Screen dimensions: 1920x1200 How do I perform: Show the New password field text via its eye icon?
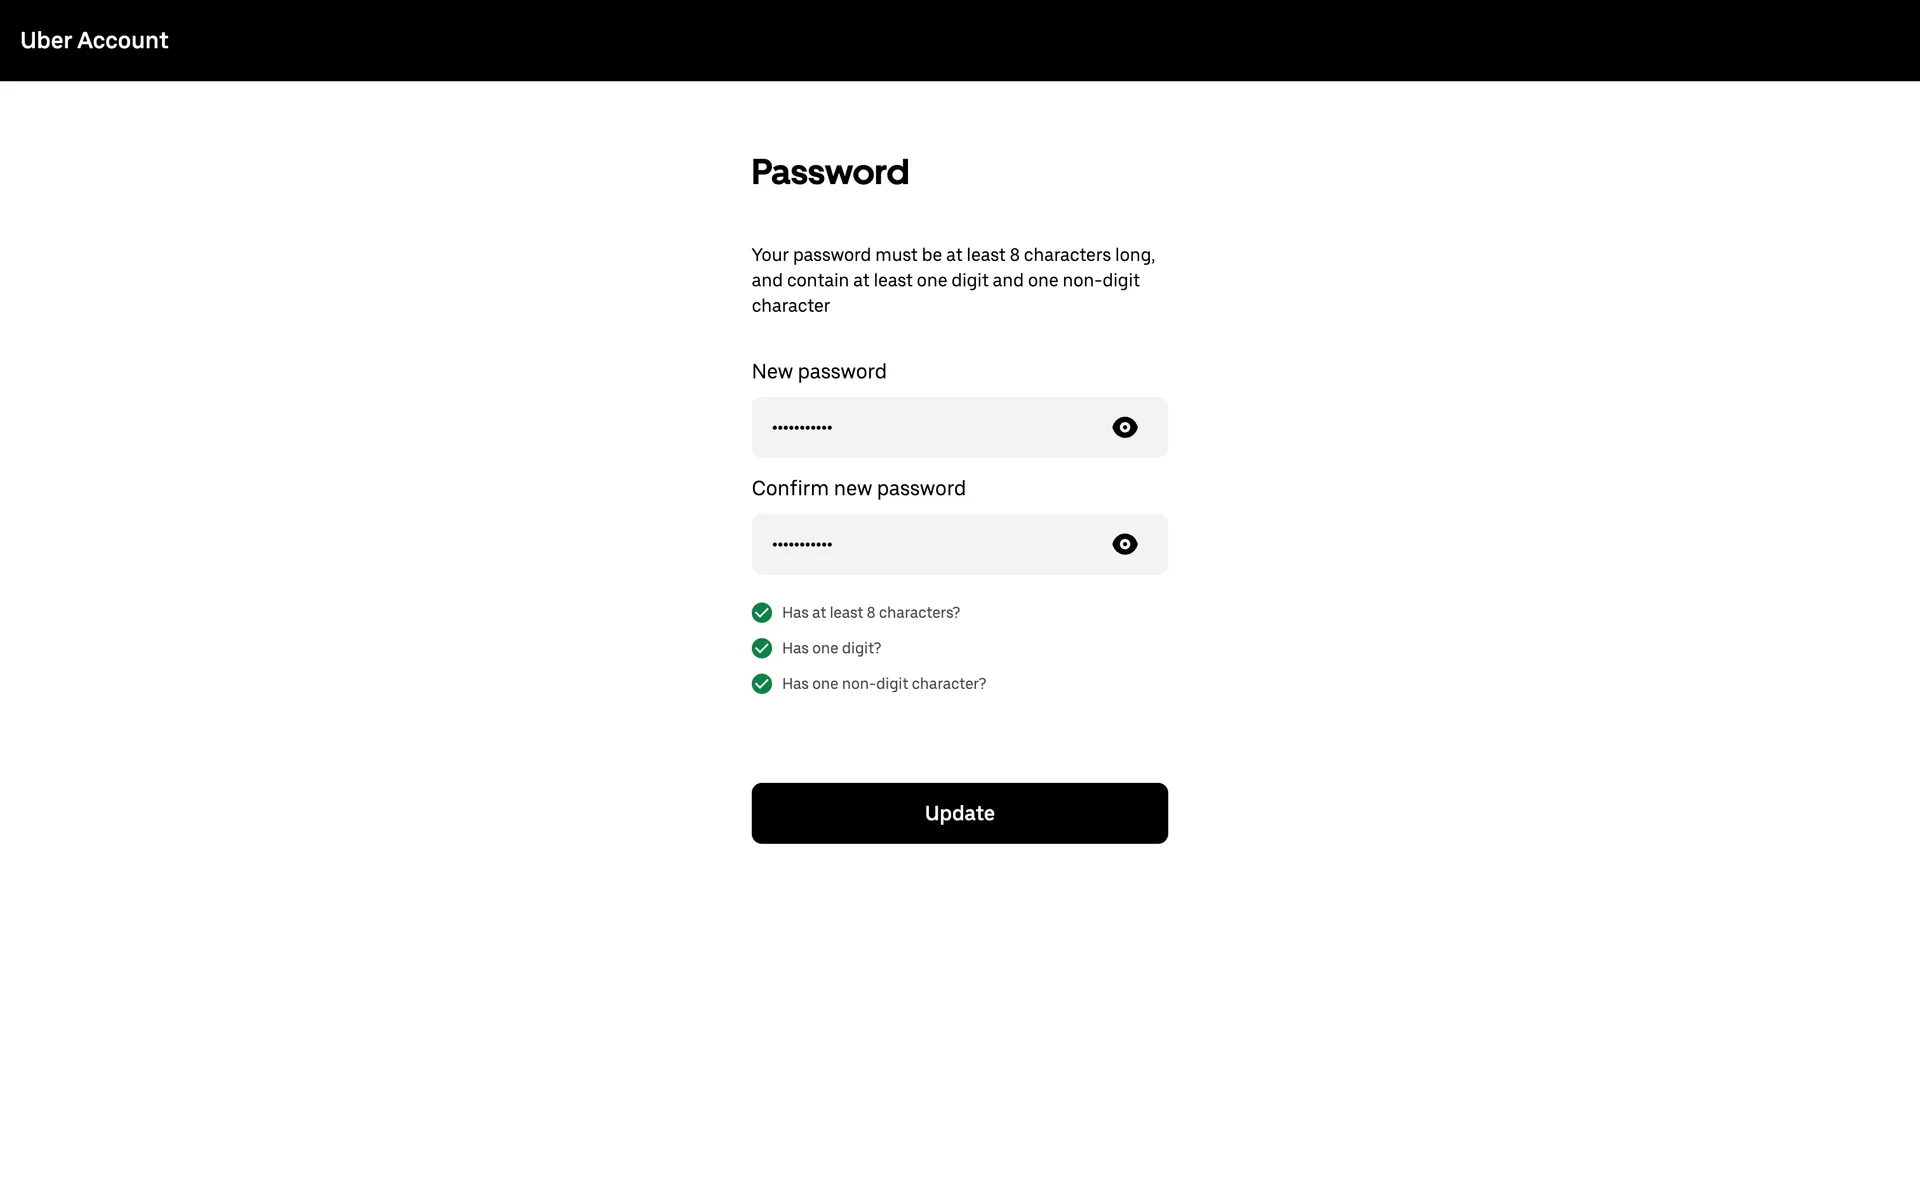point(1124,427)
